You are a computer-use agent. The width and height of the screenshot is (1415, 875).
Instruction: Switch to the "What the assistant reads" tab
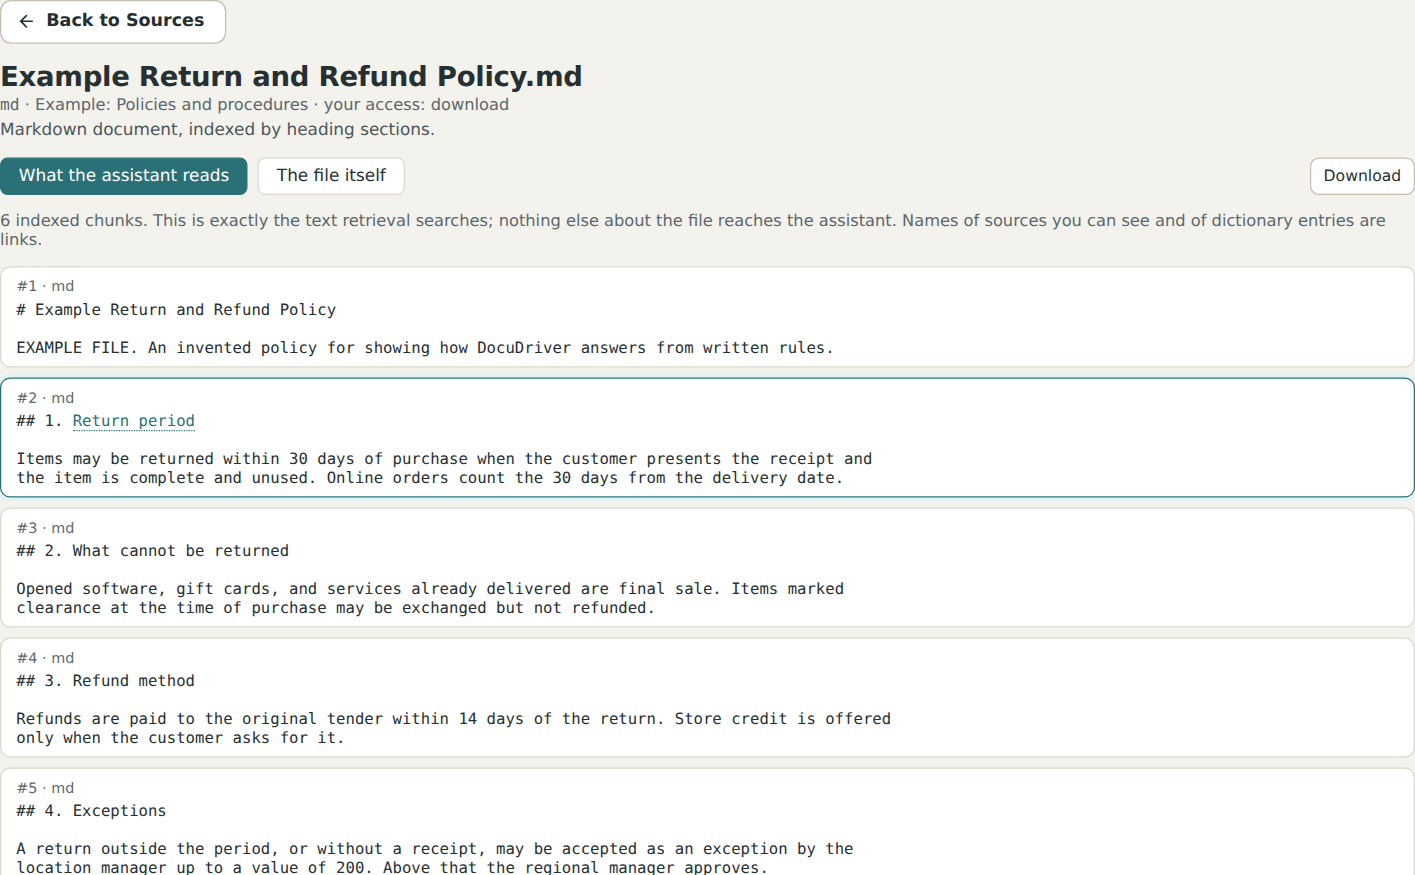tap(124, 176)
